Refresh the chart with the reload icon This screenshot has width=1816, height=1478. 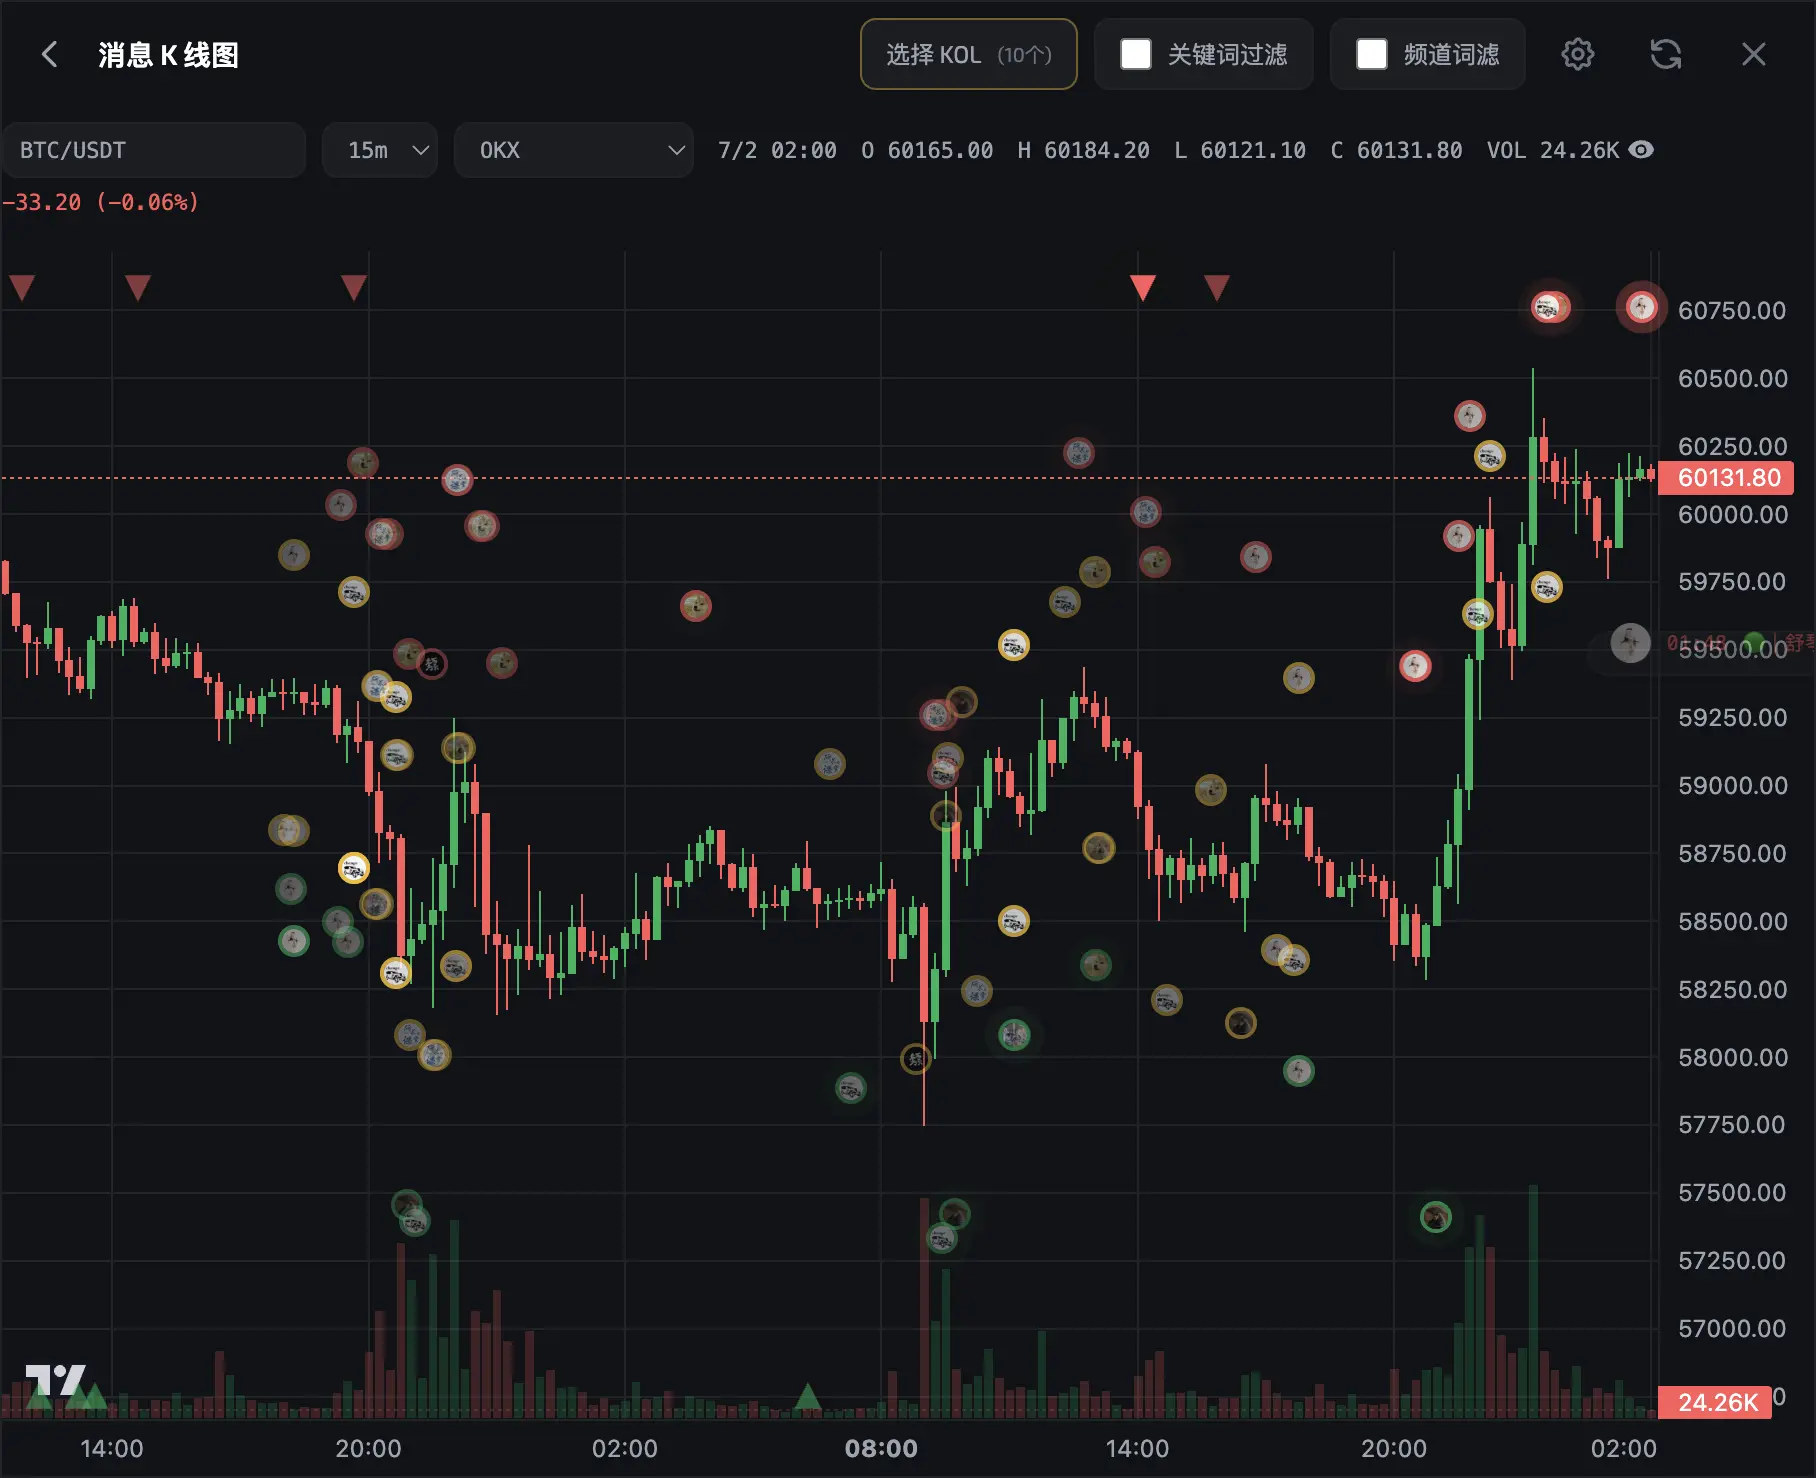pyautogui.click(x=1665, y=54)
